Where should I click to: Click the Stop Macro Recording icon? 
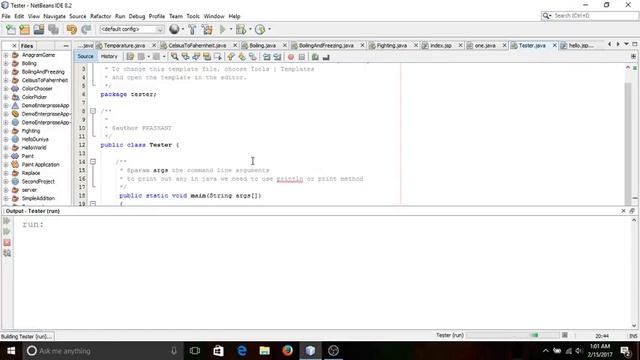click(x=302, y=57)
